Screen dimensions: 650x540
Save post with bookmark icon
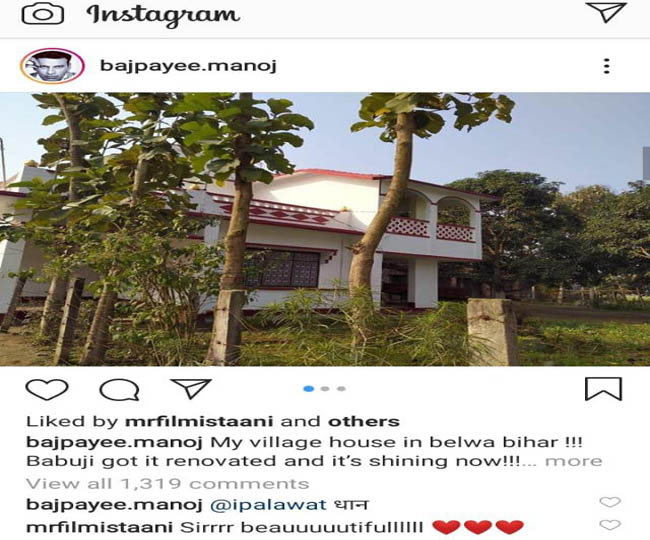(x=603, y=389)
